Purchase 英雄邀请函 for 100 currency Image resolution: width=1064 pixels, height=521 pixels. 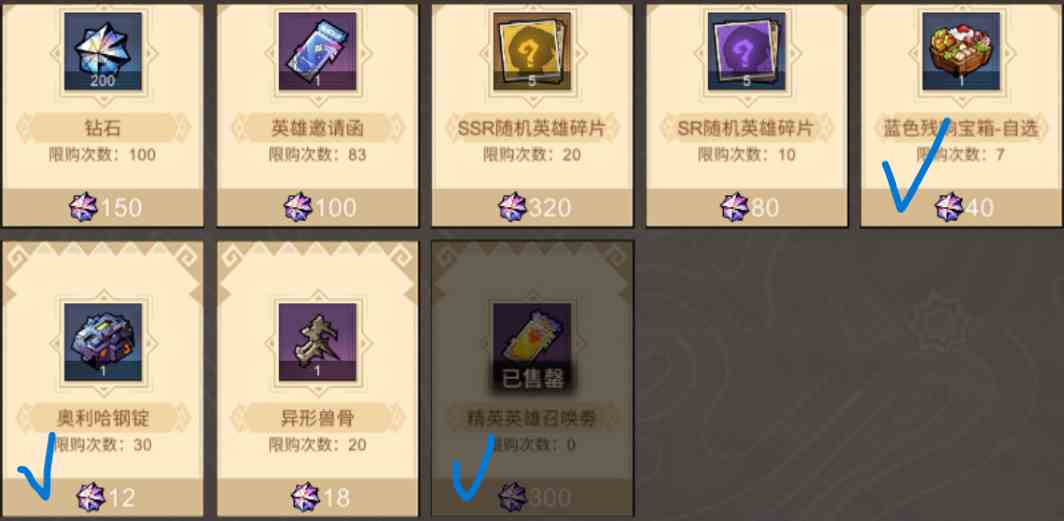pyautogui.click(x=318, y=208)
